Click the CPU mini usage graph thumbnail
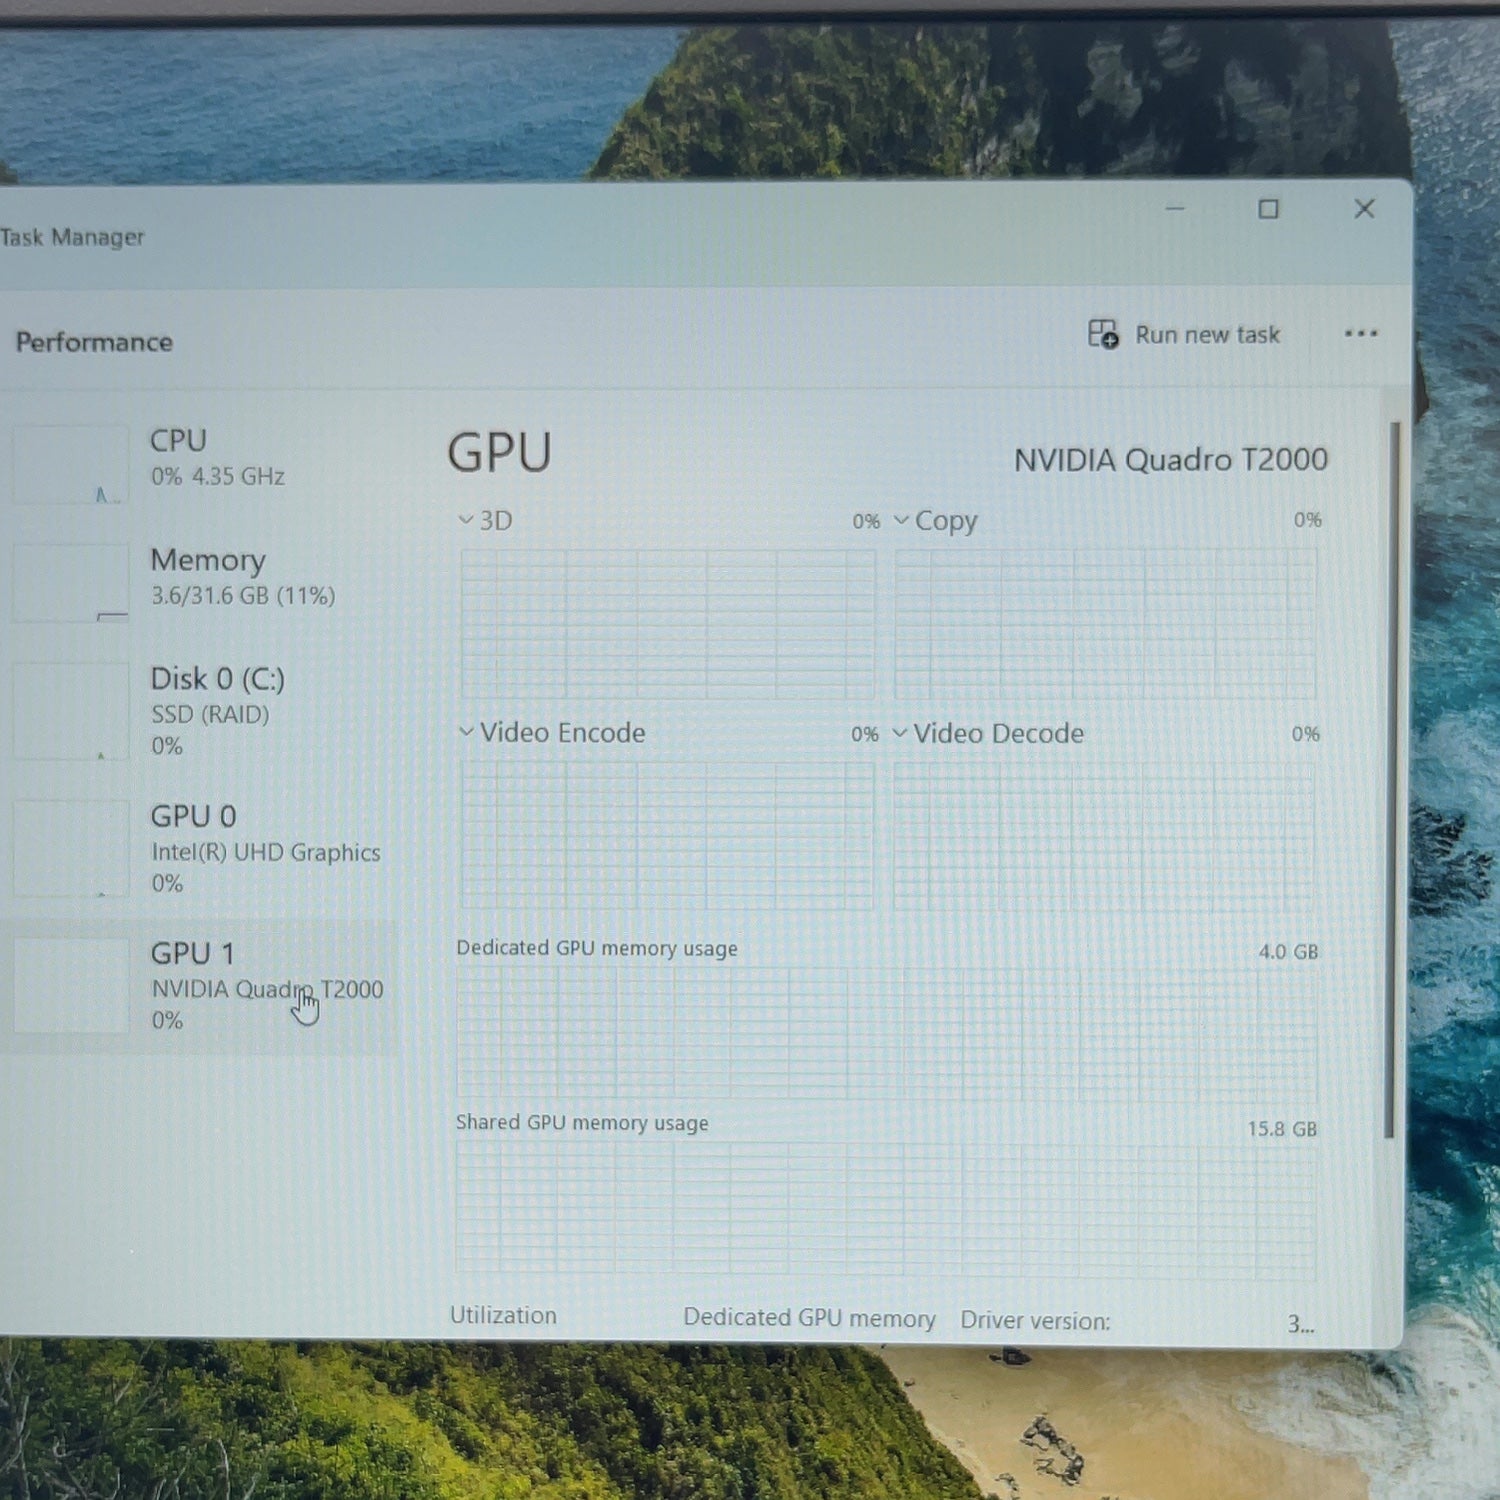Viewport: 1500px width, 1500px height. tap(70, 464)
